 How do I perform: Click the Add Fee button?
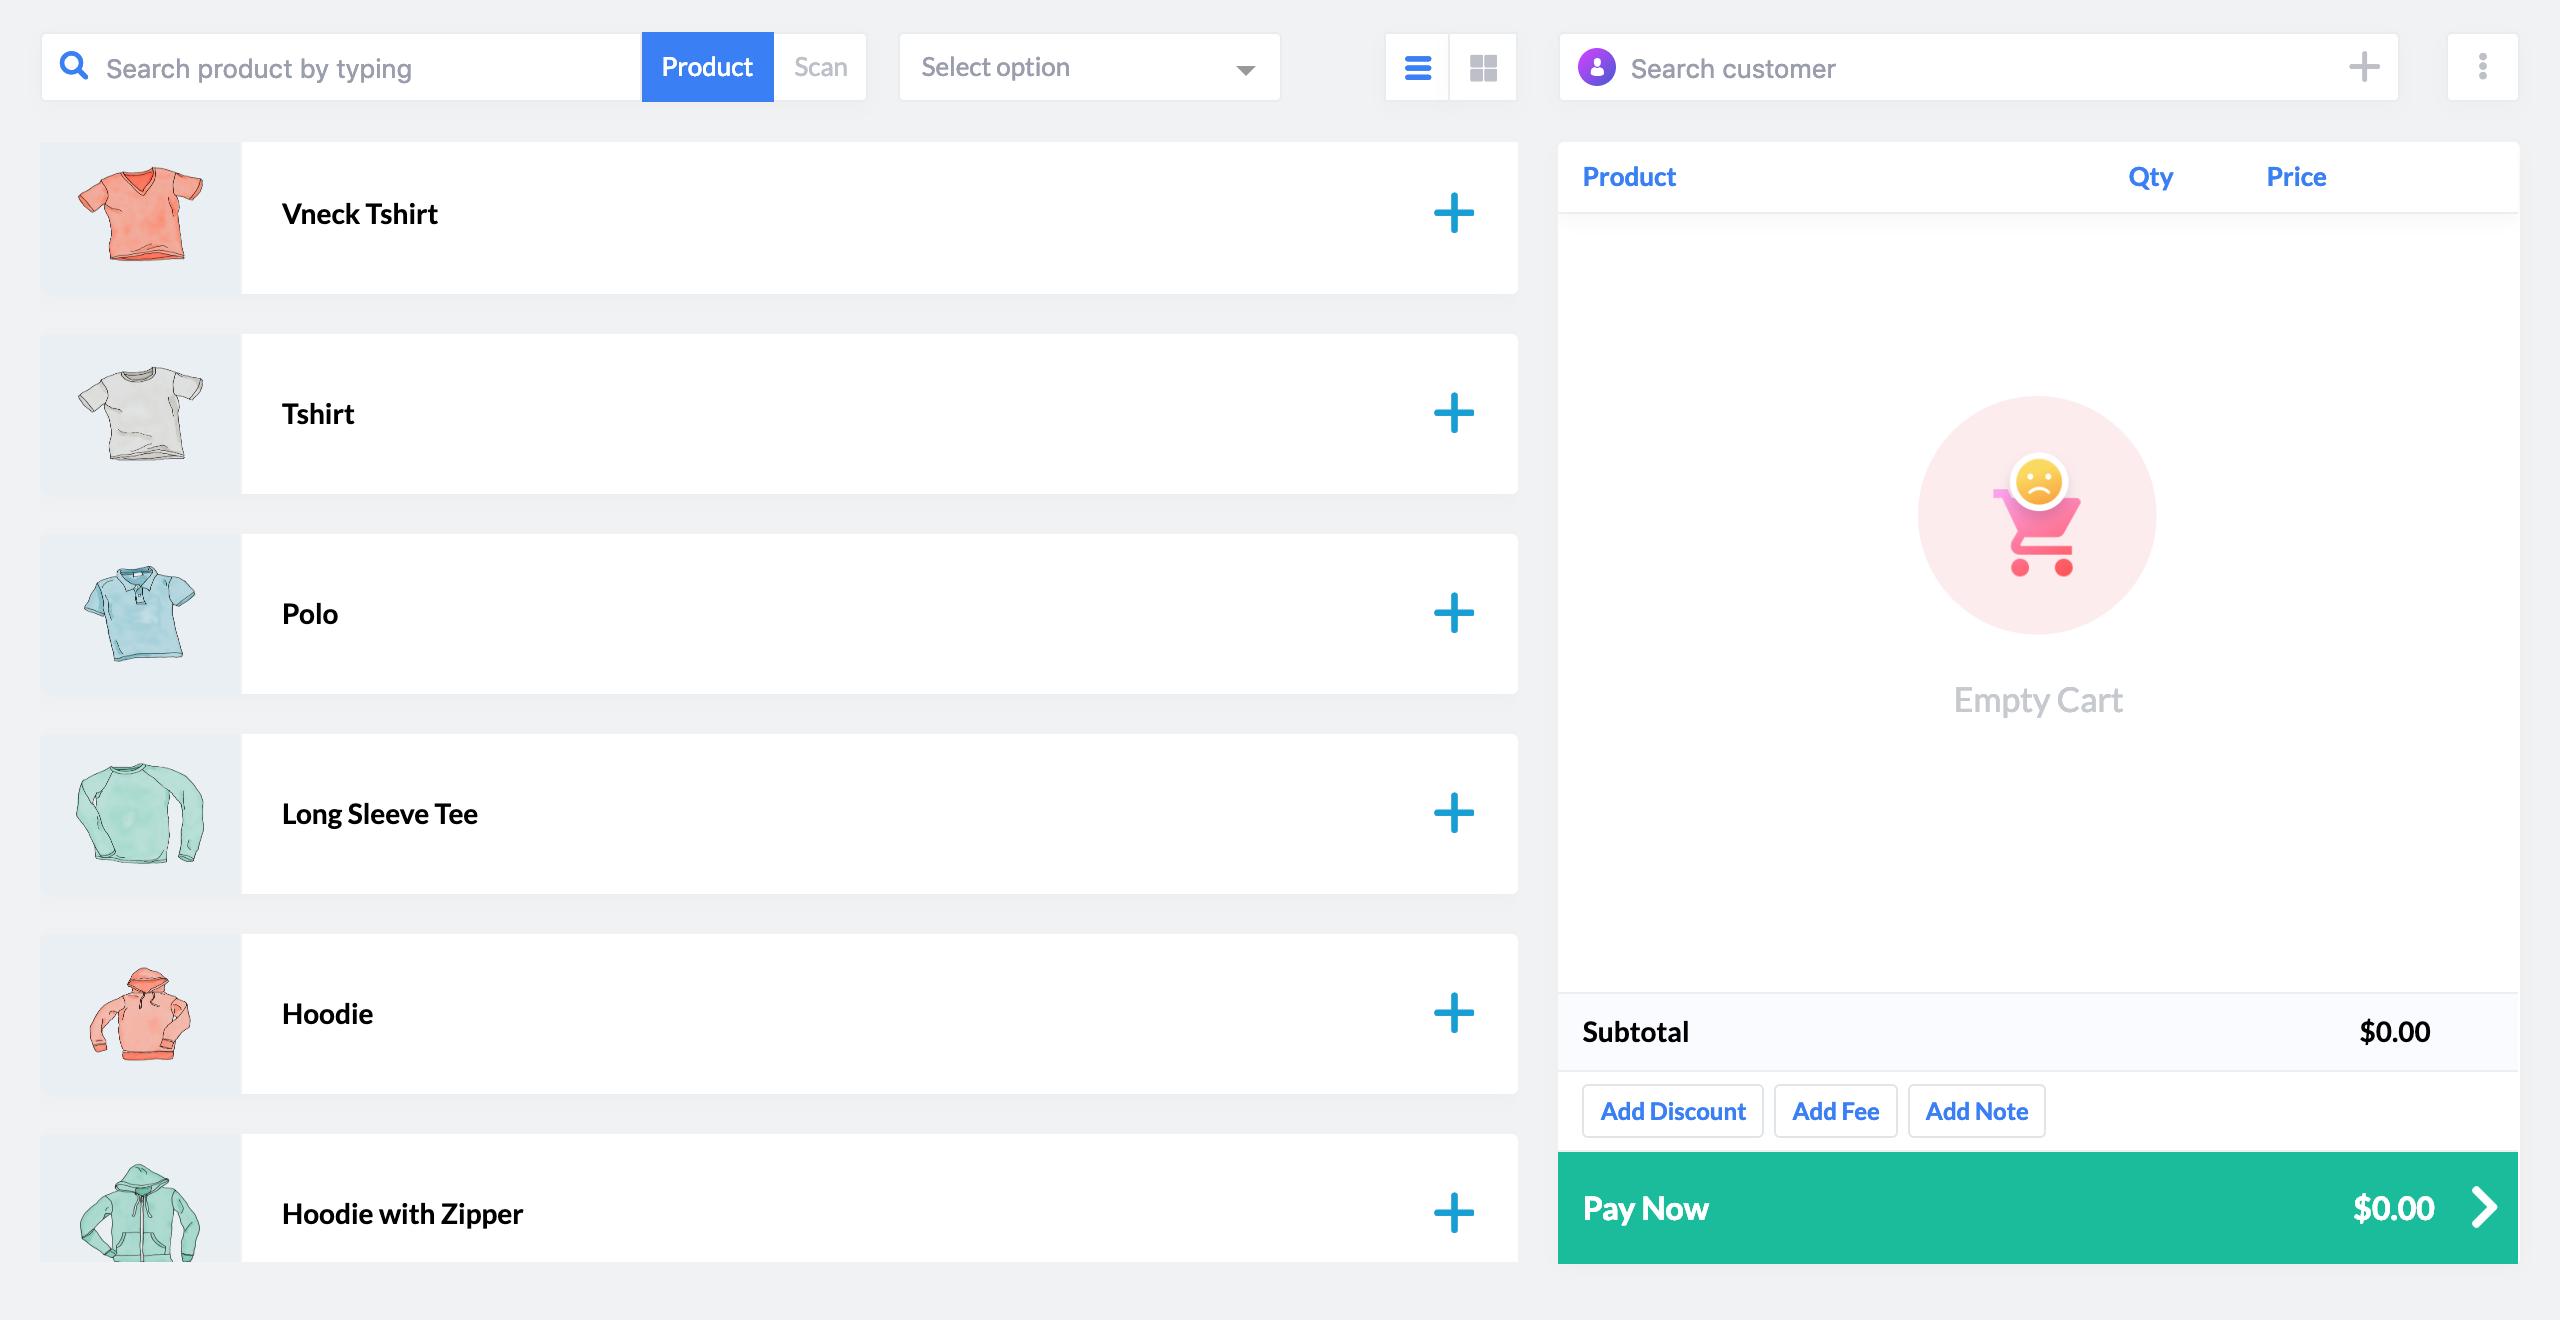[1835, 1110]
